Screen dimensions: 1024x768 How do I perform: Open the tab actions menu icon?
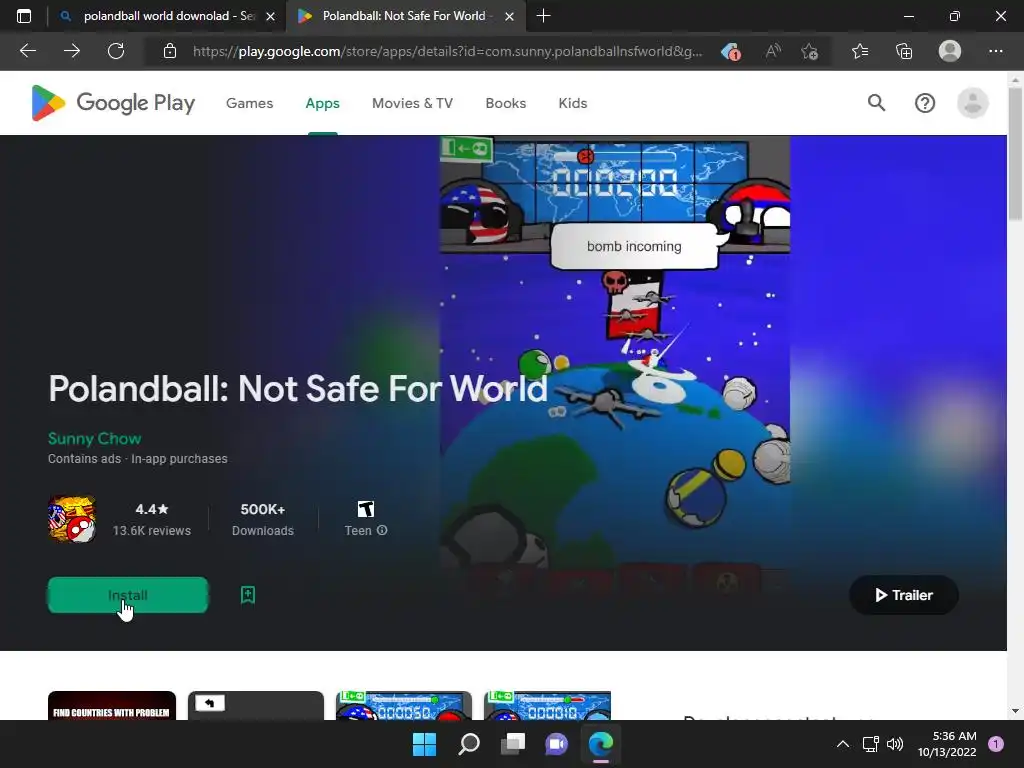(24, 16)
